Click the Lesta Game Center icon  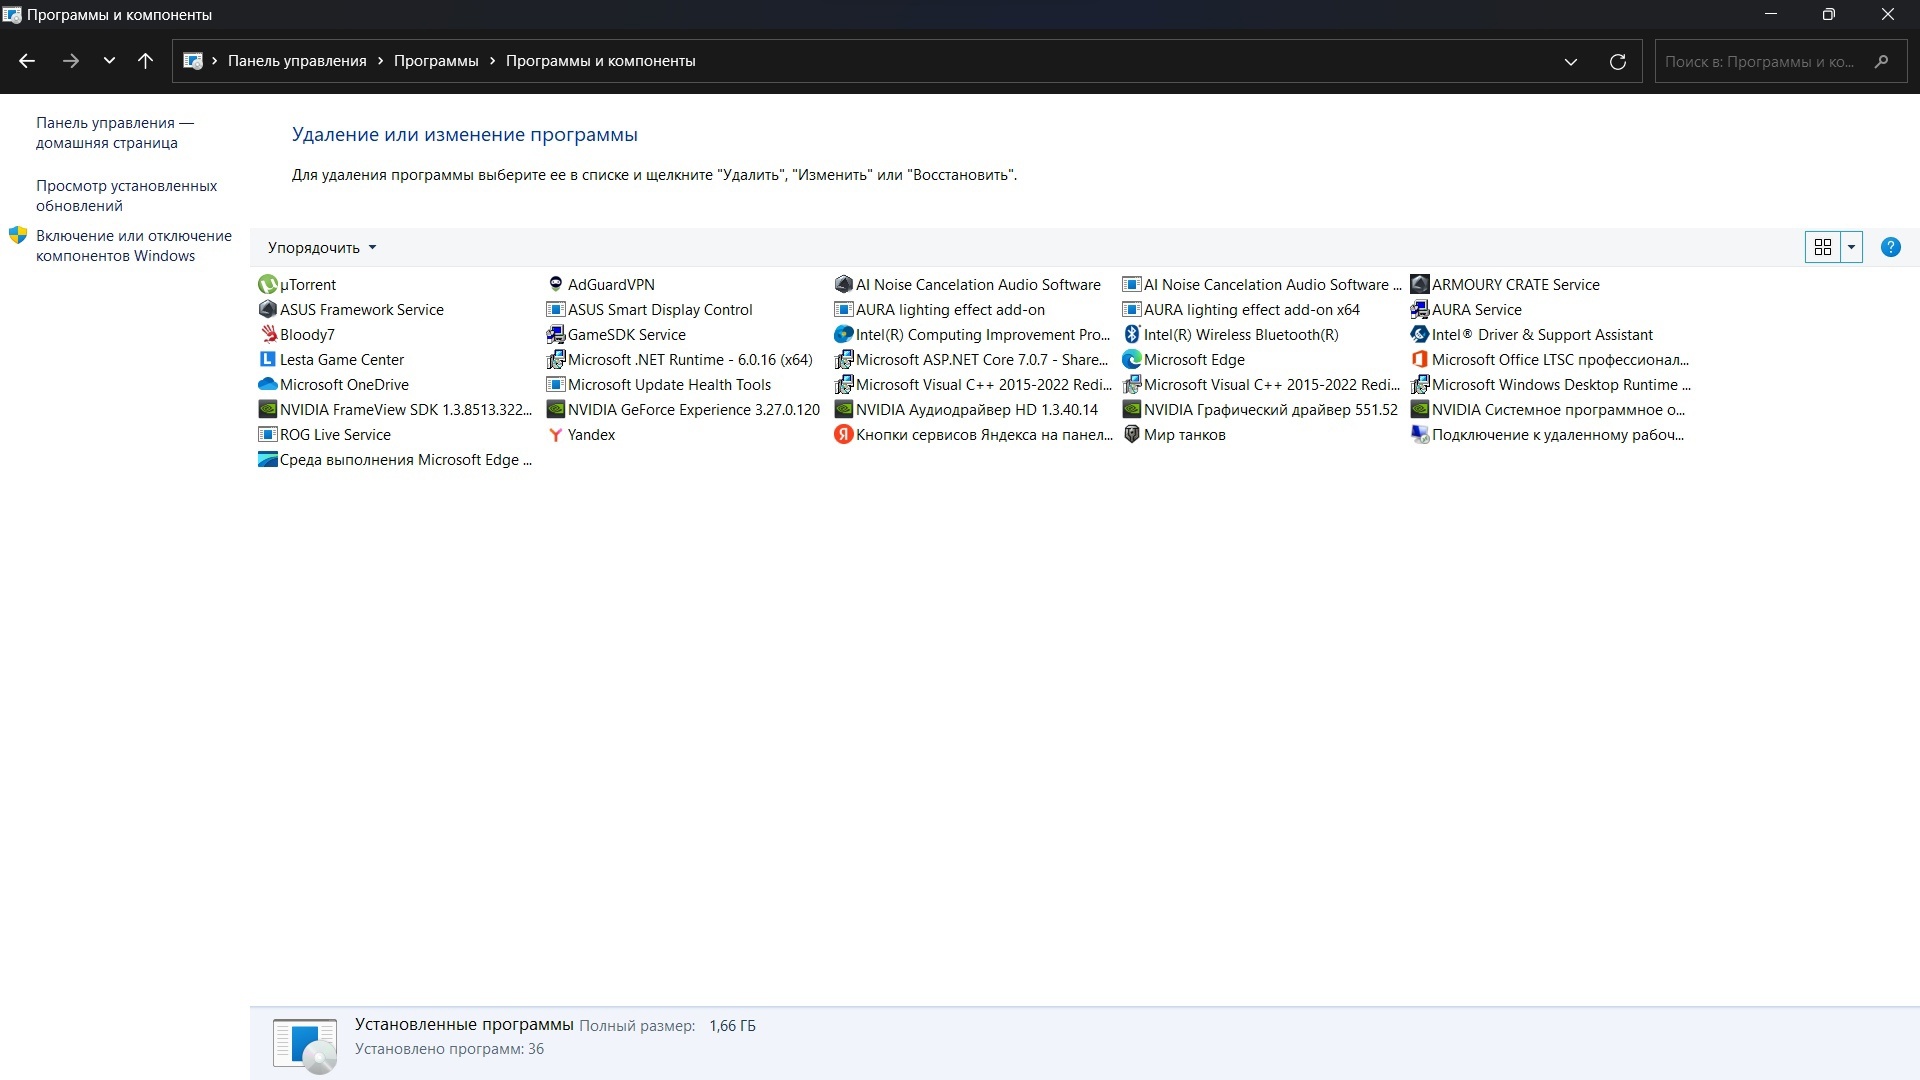click(x=267, y=360)
